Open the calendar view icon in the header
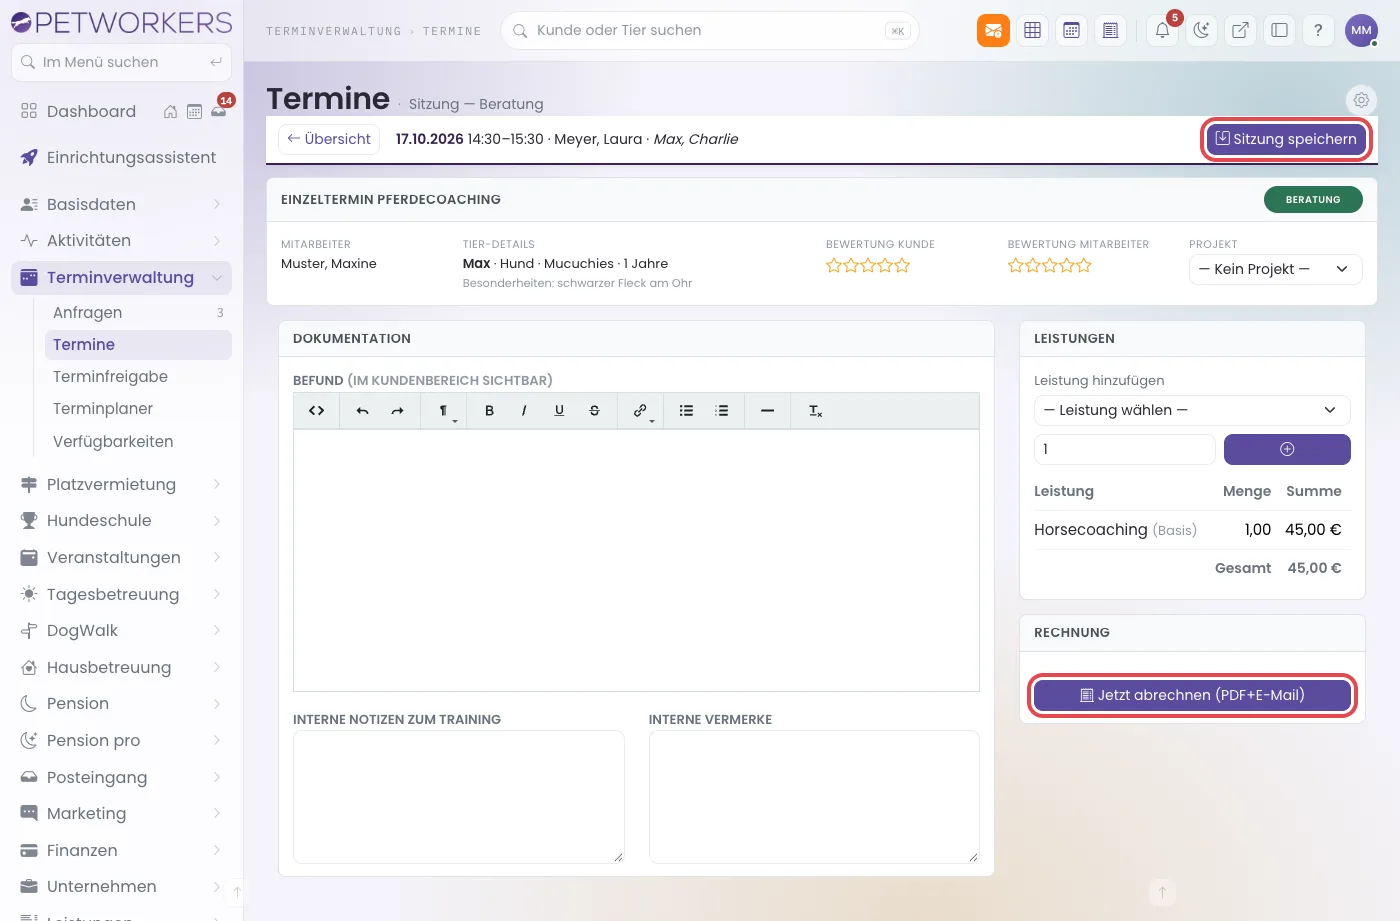1400x921 pixels. [1071, 31]
